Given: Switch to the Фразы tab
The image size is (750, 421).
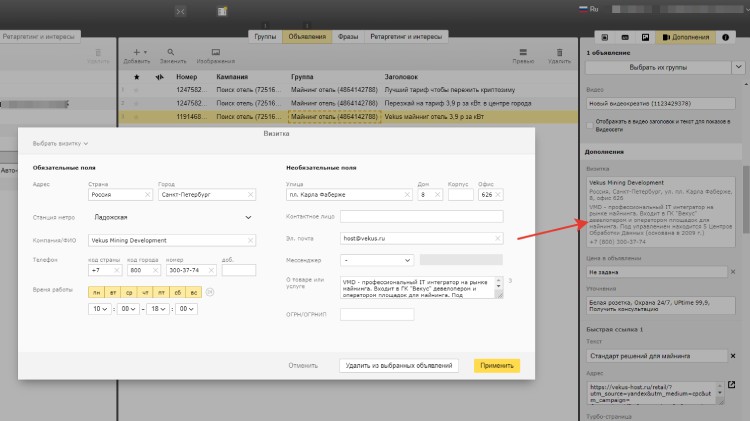Looking at the screenshot, I should [348, 36].
